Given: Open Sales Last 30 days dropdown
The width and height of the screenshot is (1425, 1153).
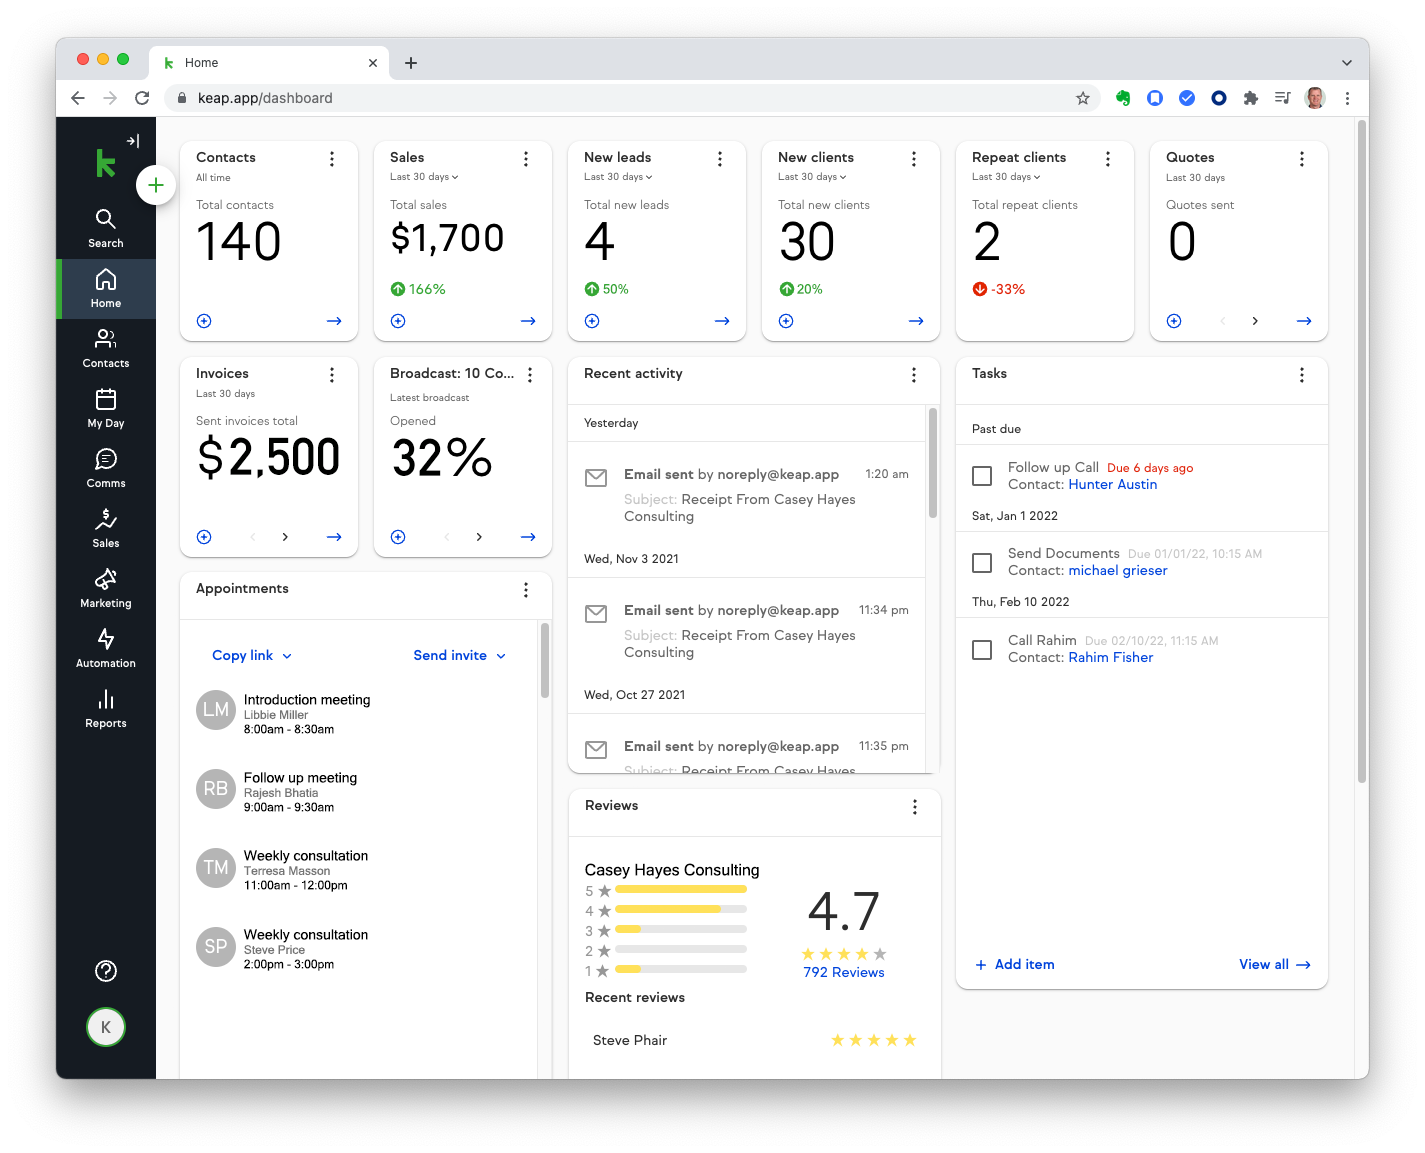Looking at the screenshot, I should 424,177.
